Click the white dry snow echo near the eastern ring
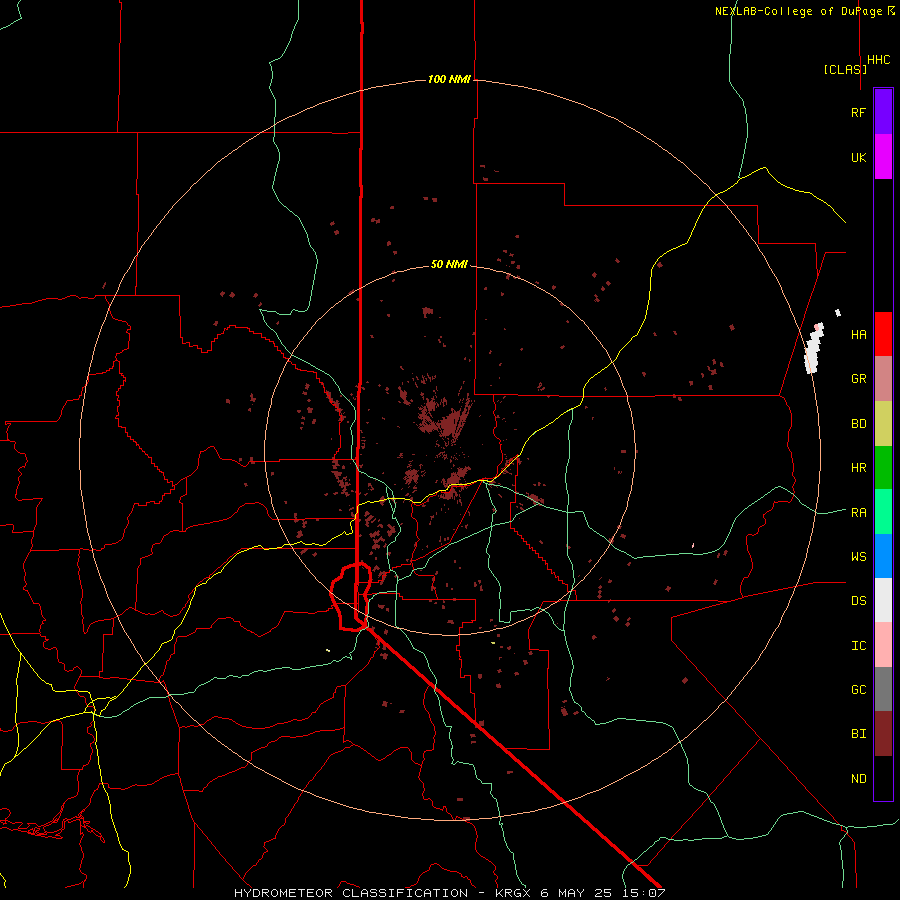The width and height of the screenshot is (900, 900). 814,348
